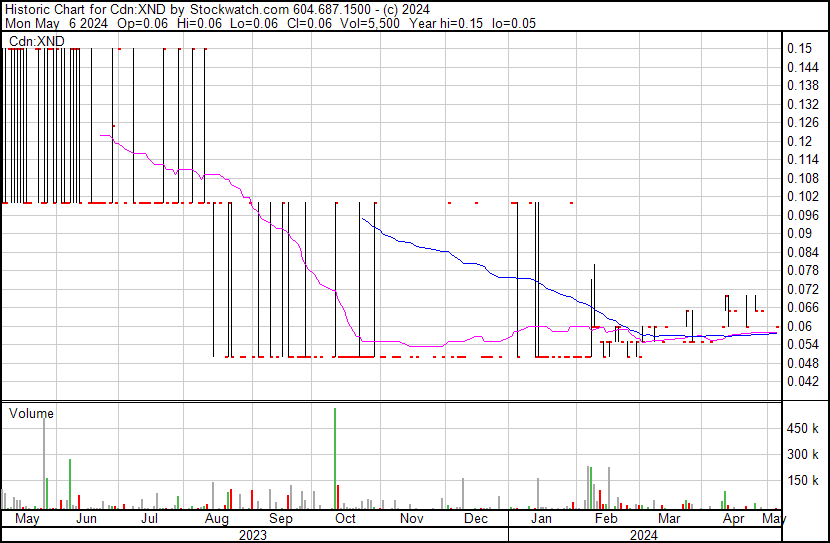830x543 pixels.
Task: Click the 150 k volume axis label
Action: click(x=803, y=480)
